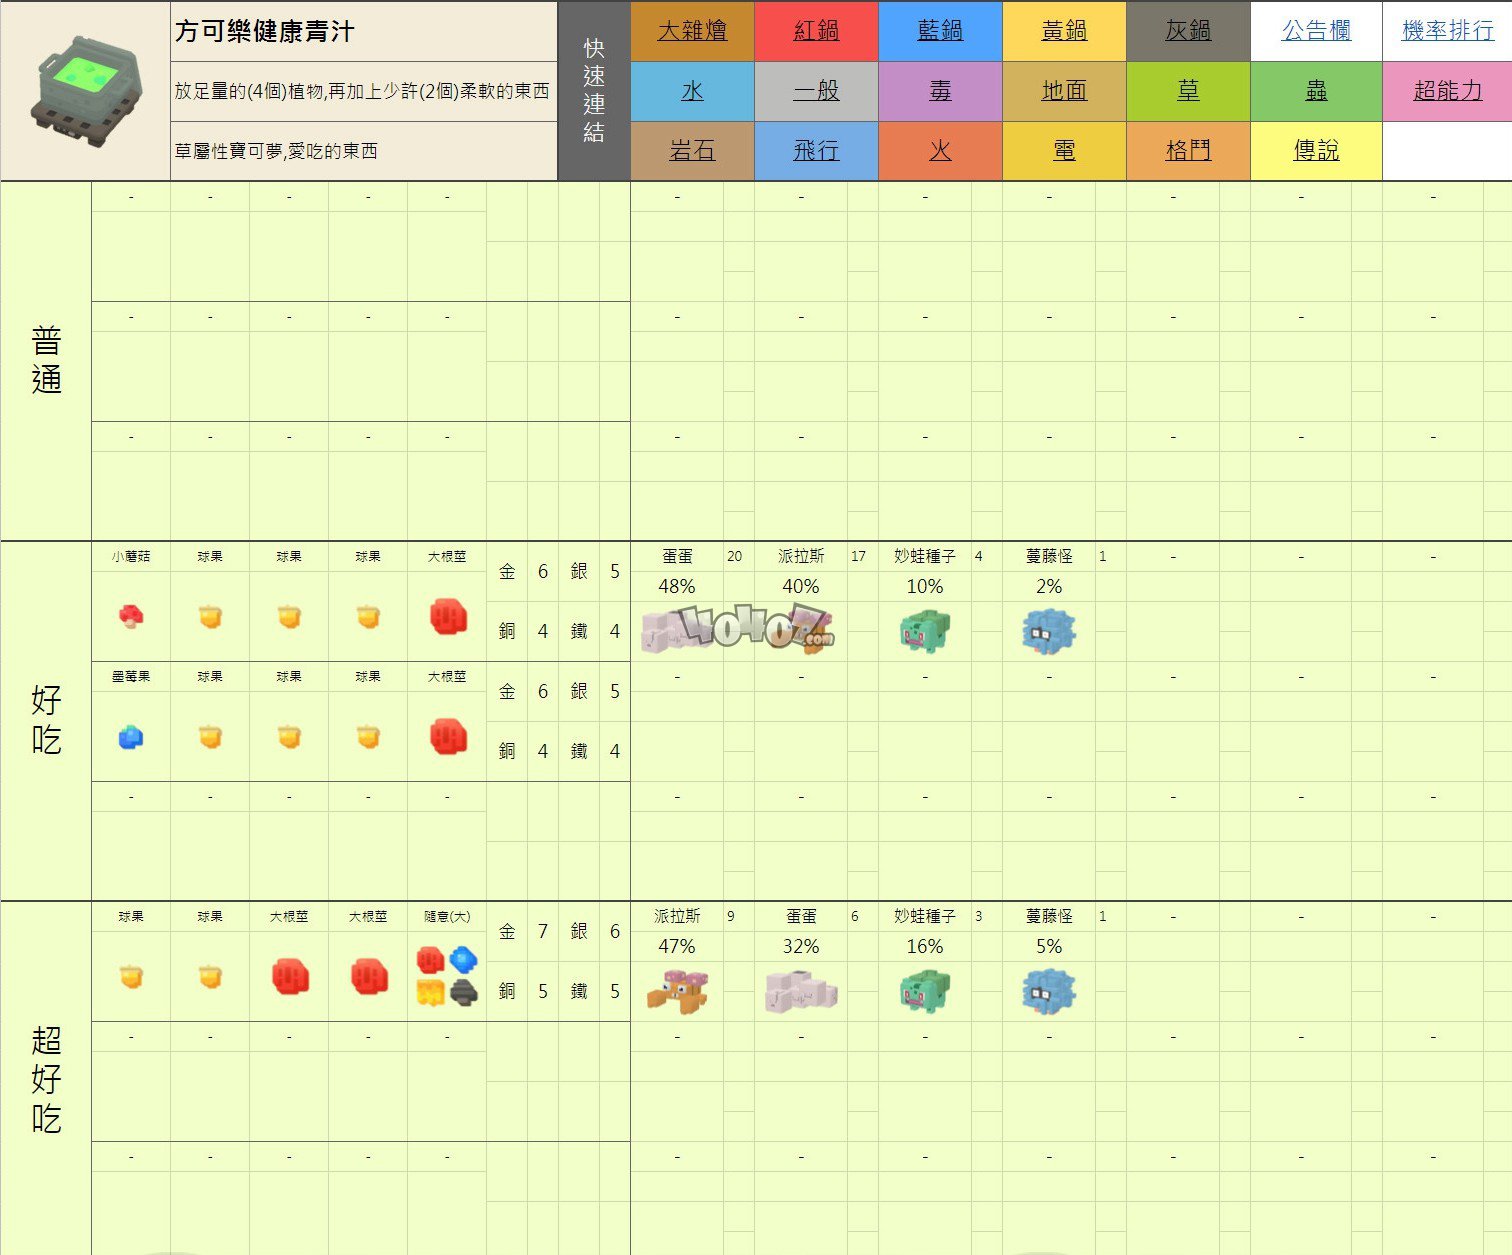
Task: Select the 方可樂健康青汁 title cell
Action: pyautogui.click(x=364, y=31)
